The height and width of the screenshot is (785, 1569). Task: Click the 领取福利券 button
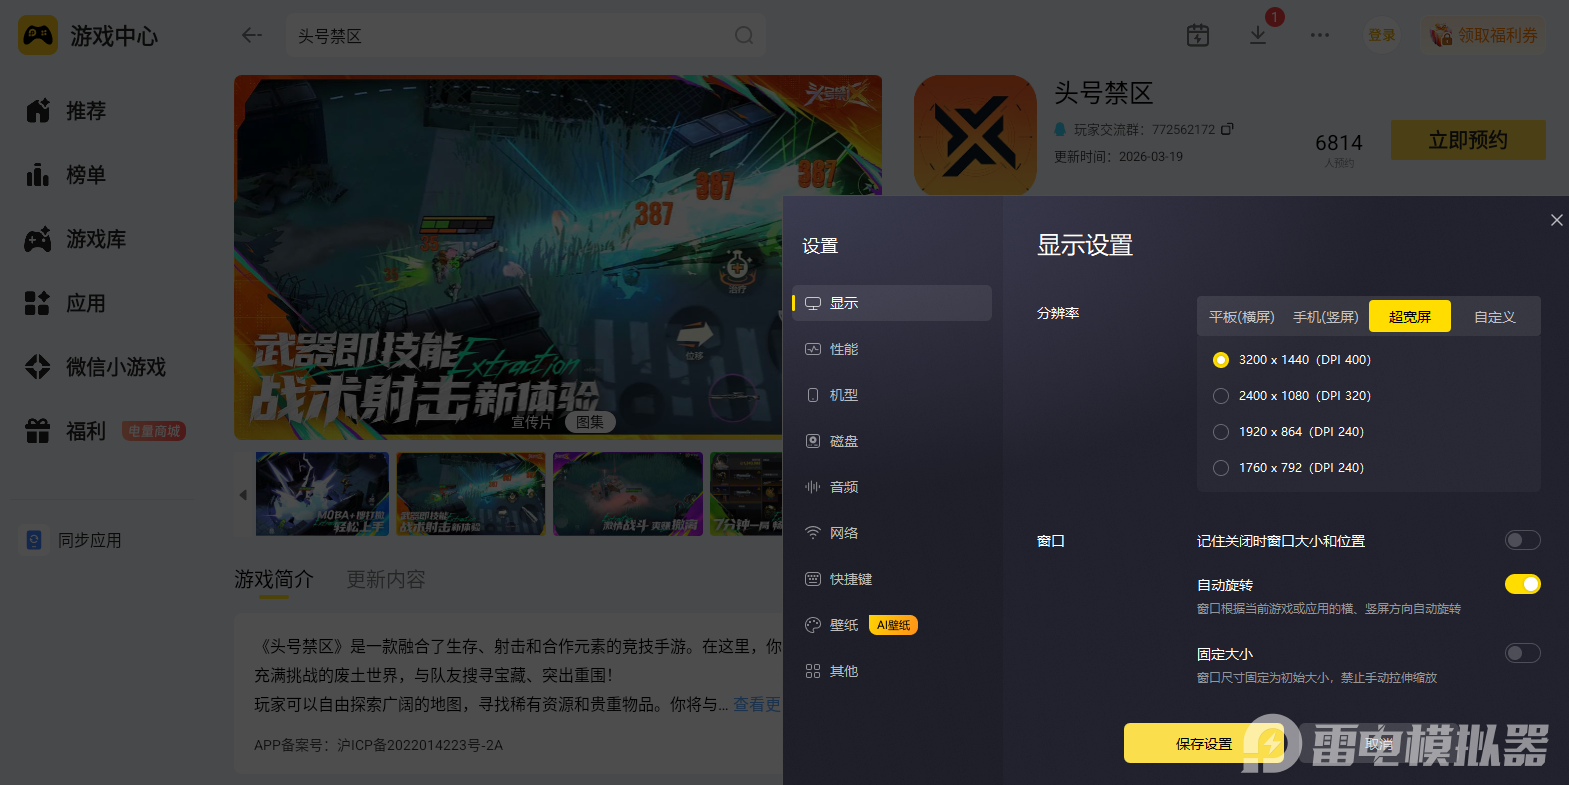pyautogui.click(x=1484, y=35)
